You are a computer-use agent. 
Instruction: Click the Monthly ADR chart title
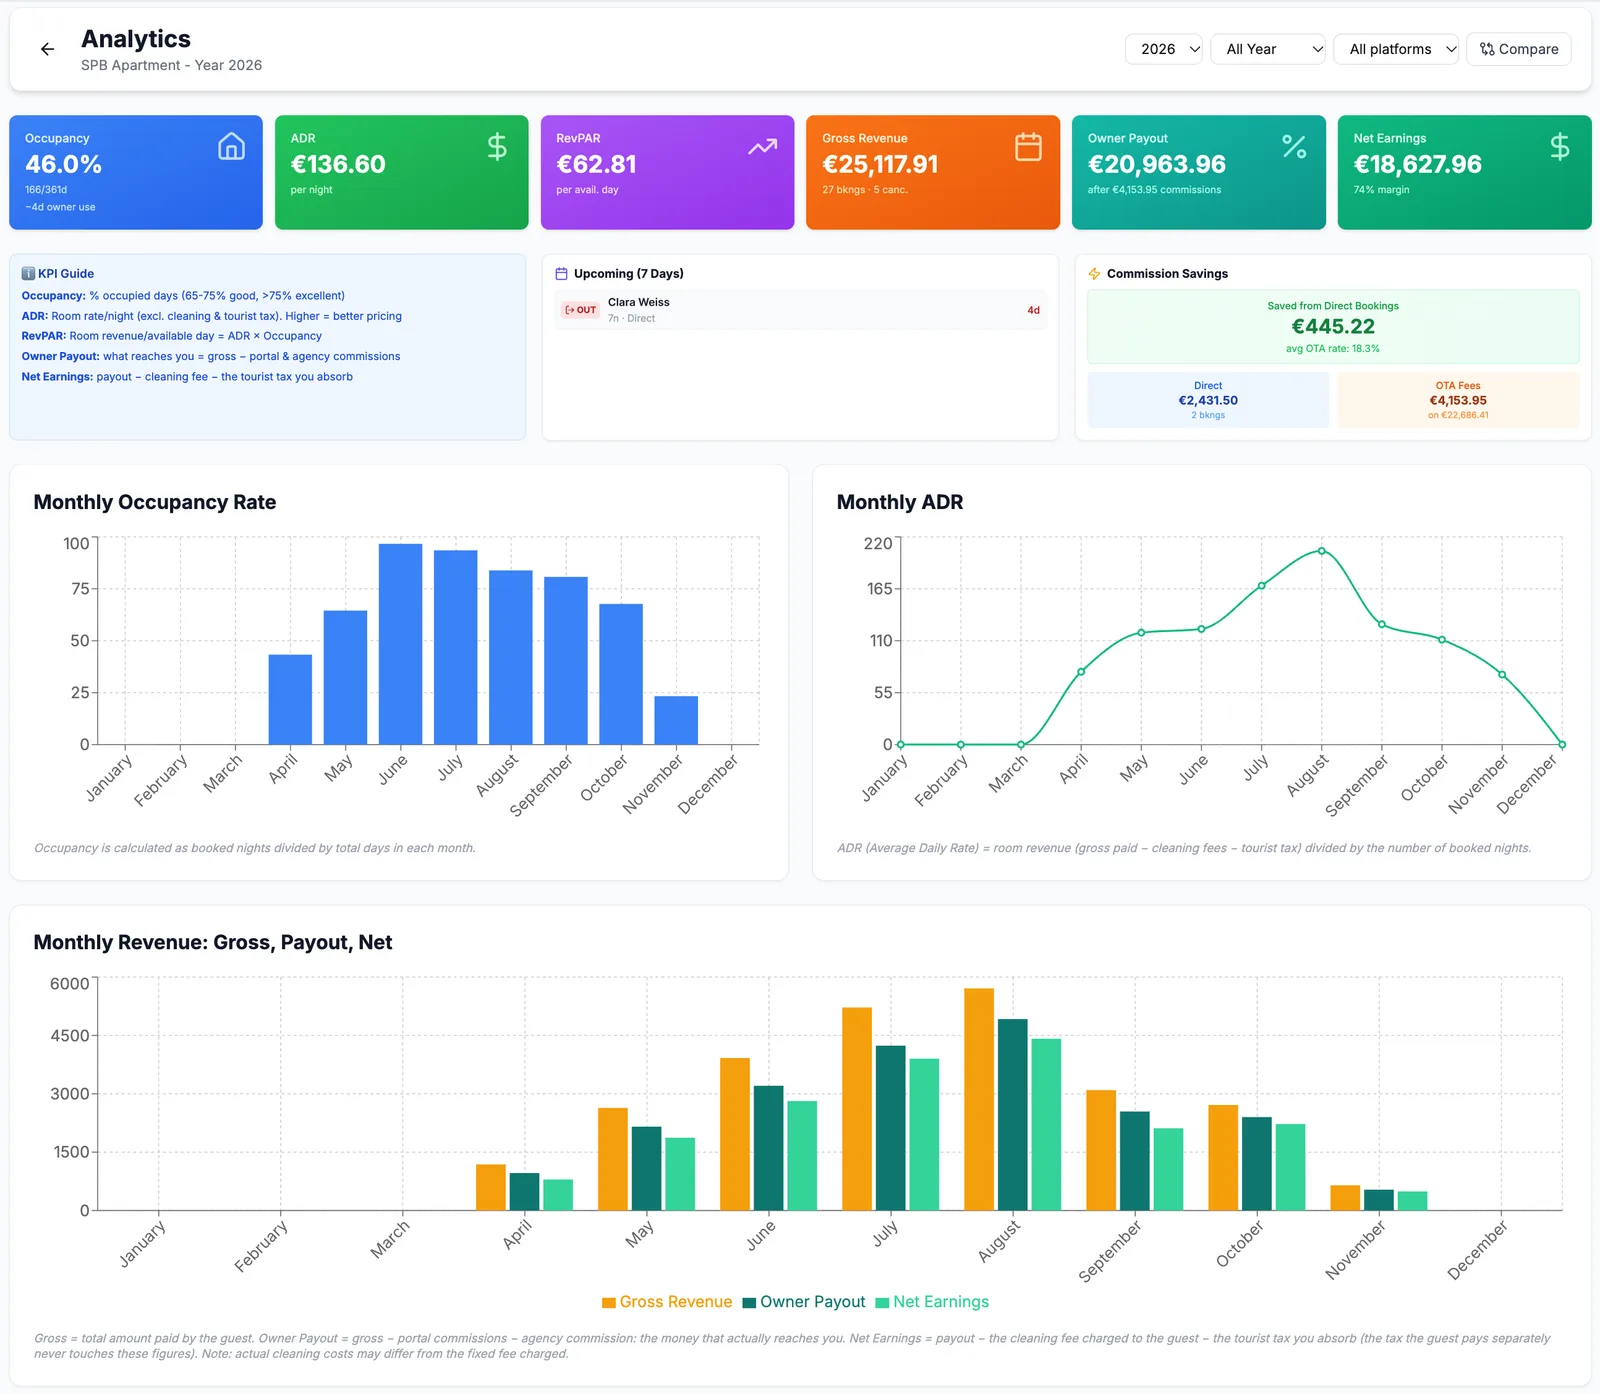pyautogui.click(x=900, y=502)
